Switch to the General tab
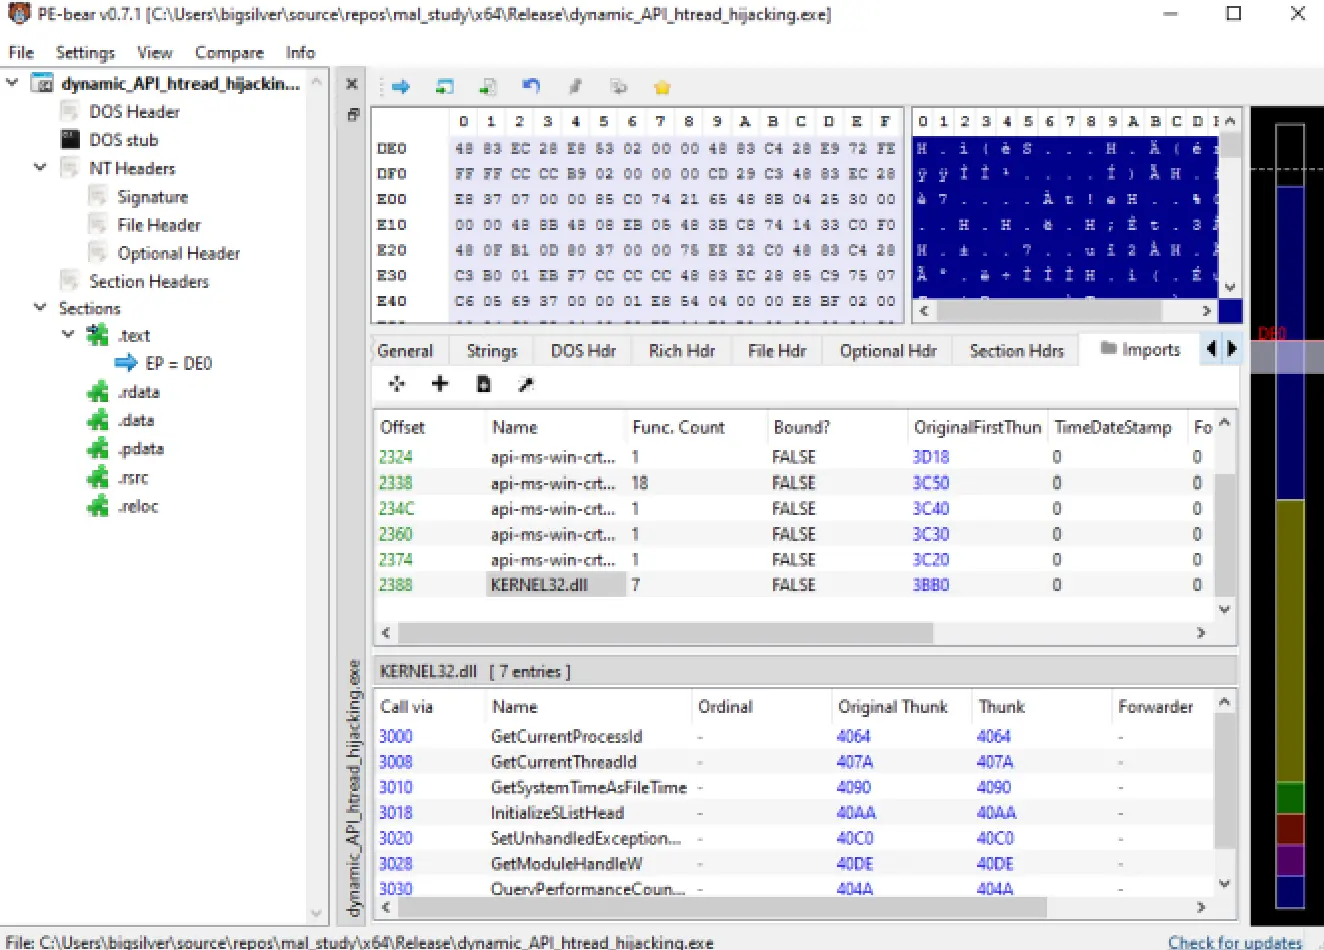Screen dimensions: 1324x950 click(405, 351)
